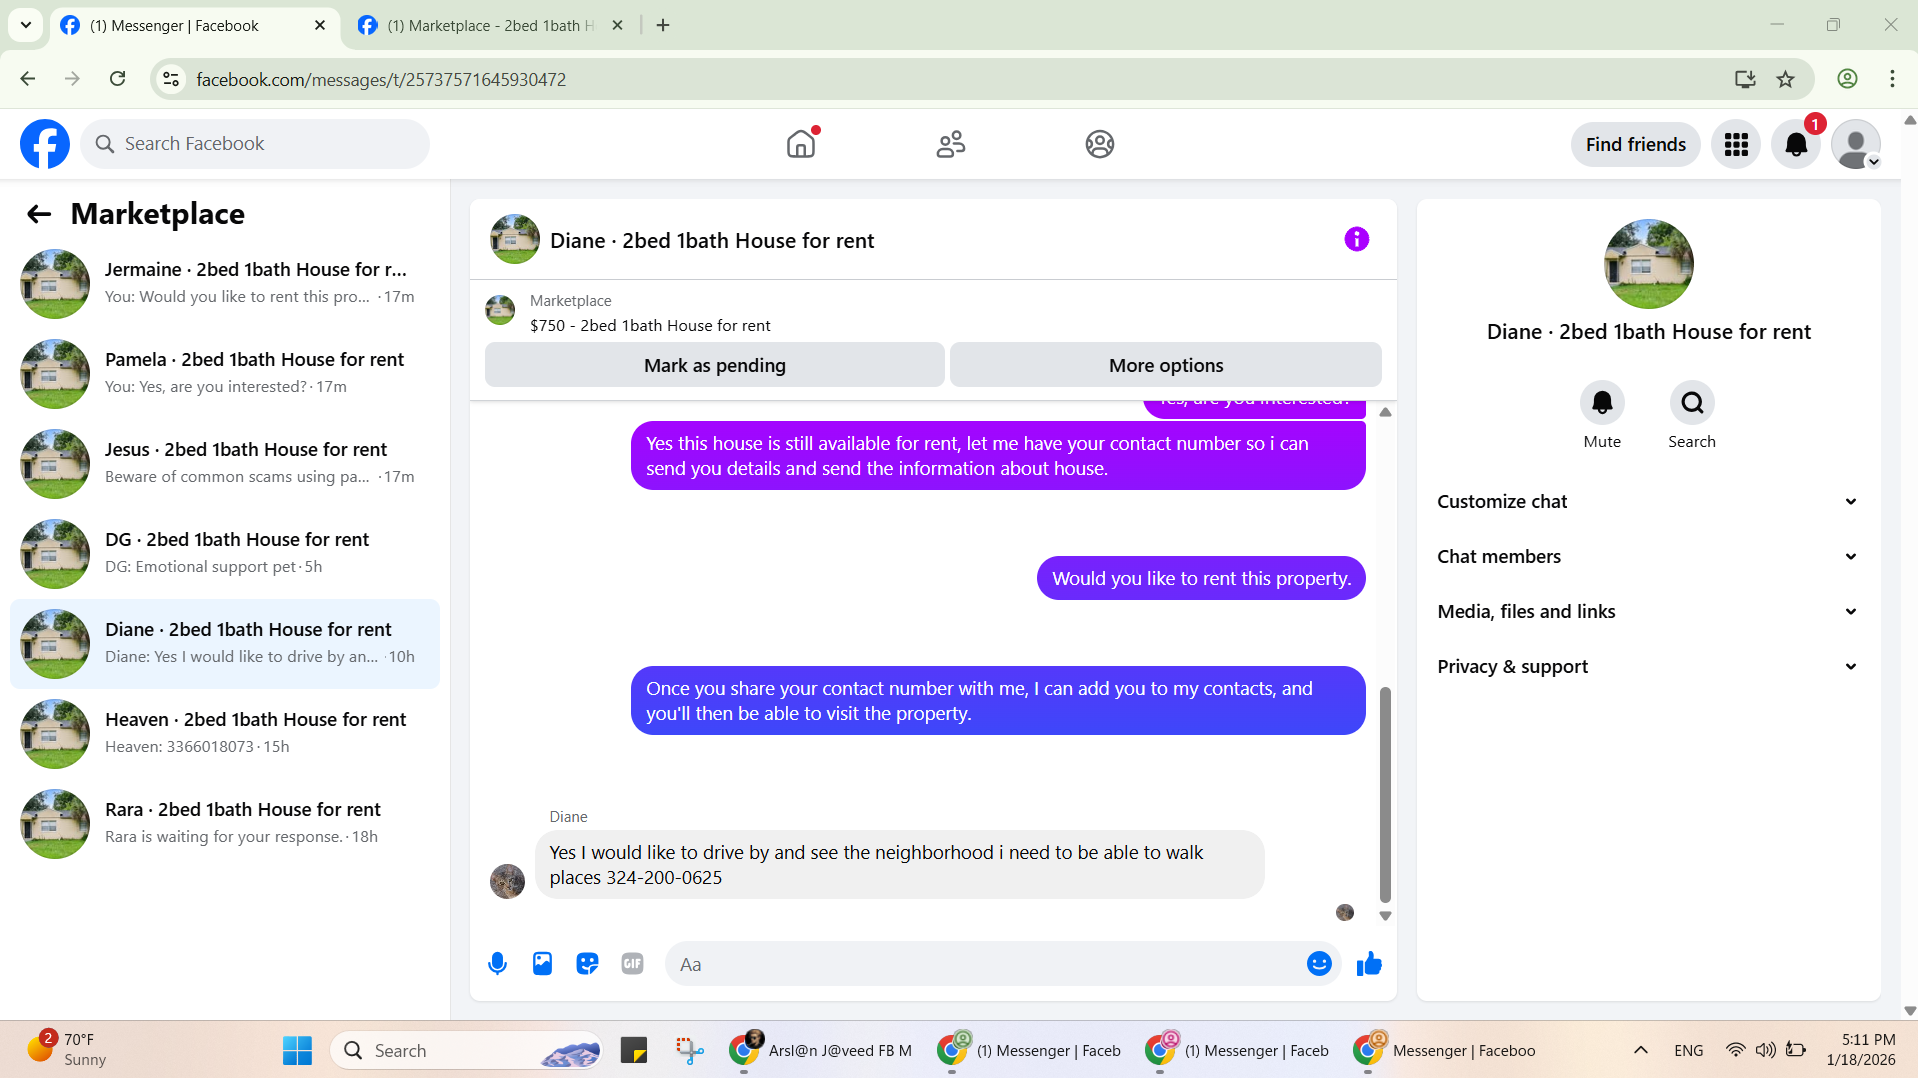The height and width of the screenshot is (1078, 1918).
Task: Click the Find friends button
Action: tap(1636, 144)
